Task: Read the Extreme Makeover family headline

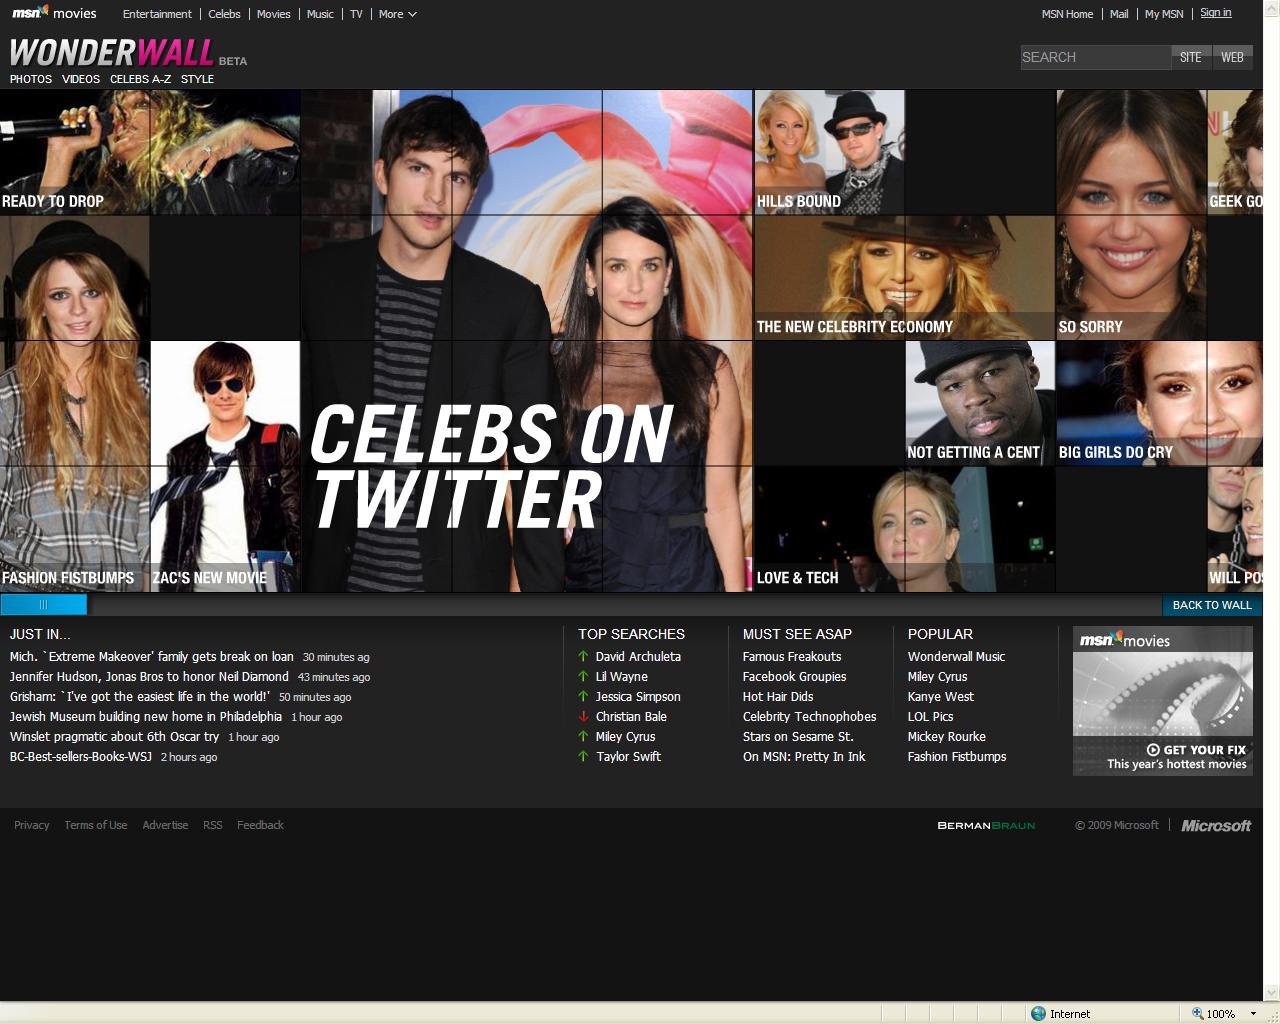Action: [x=152, y=657]
